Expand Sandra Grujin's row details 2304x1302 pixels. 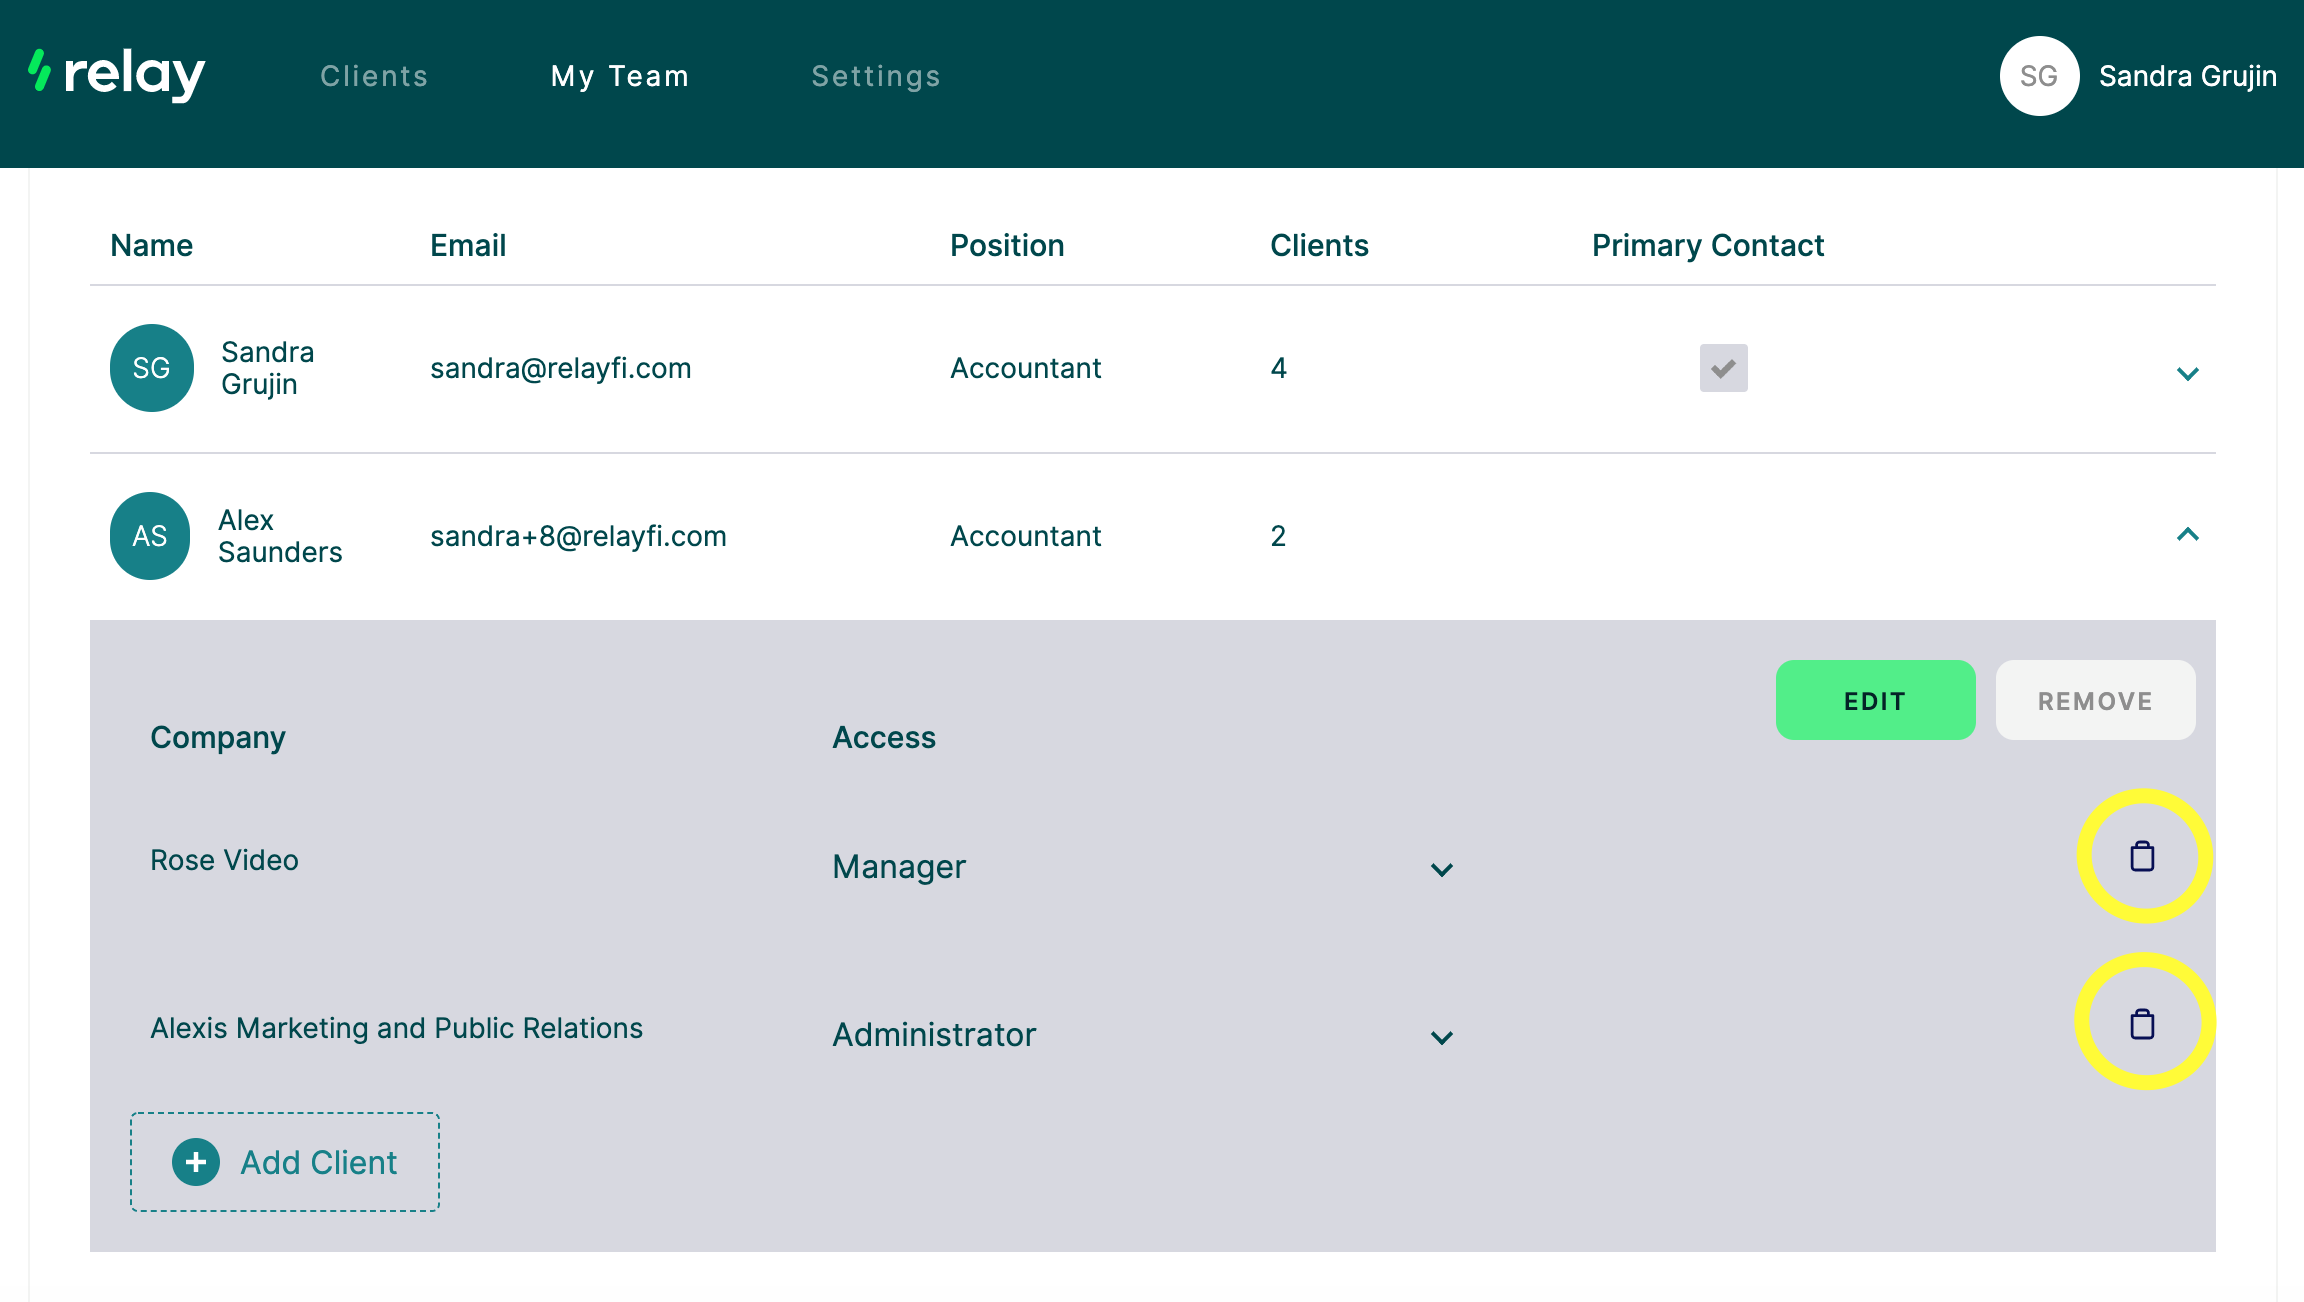click(2187, 373)
